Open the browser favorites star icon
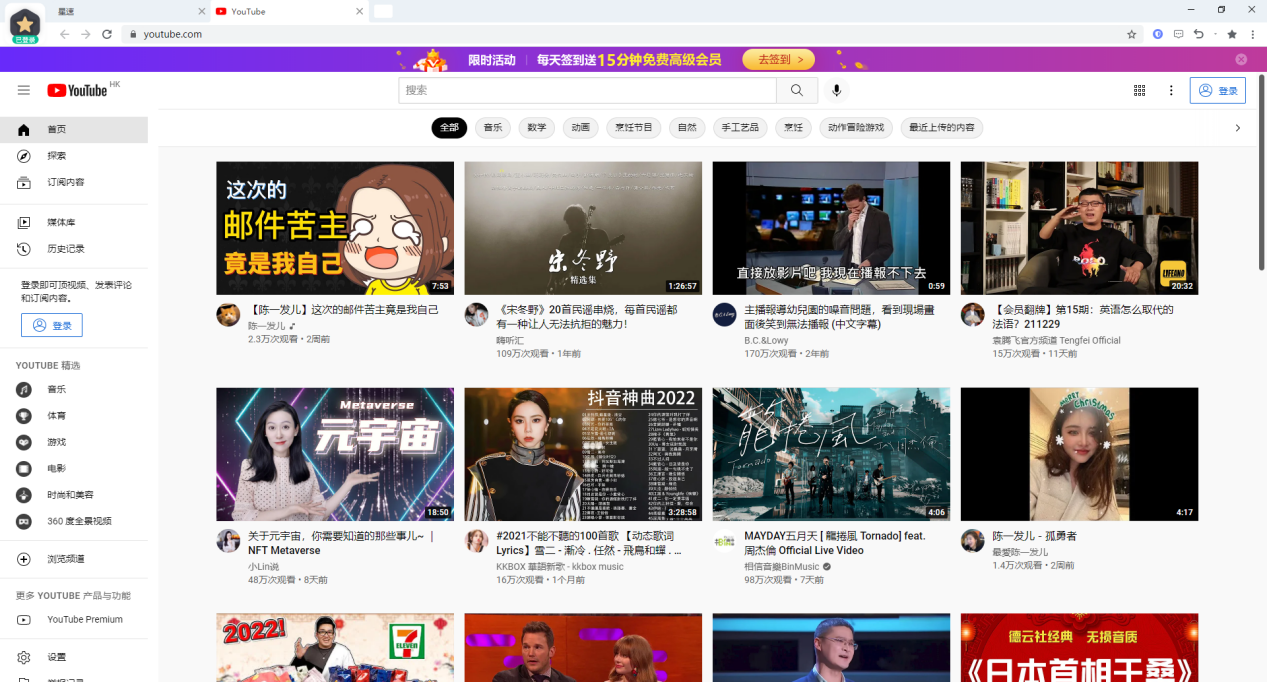The height and width of the screenshot is (682, 1267). tap(1232, 34)
